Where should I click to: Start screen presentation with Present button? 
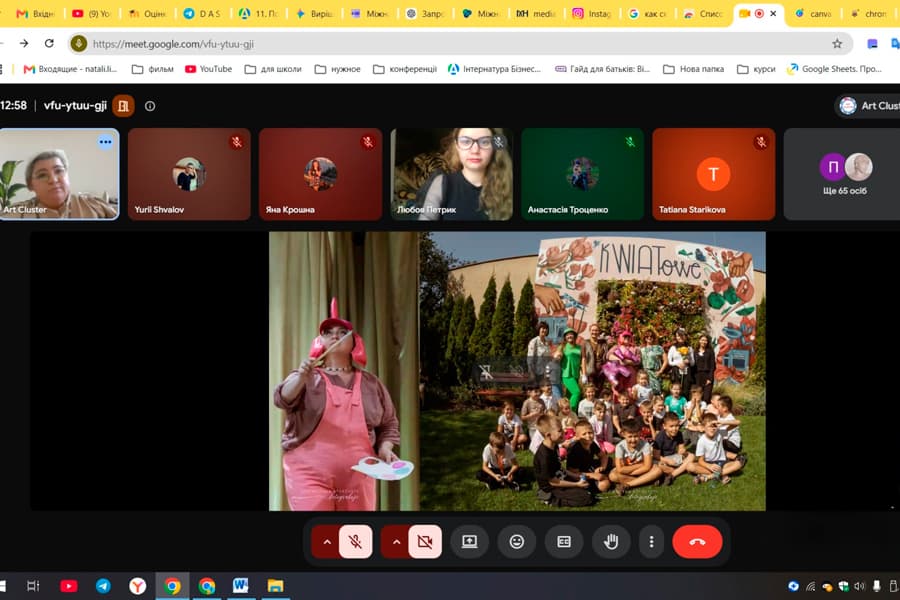click(x=470, y=541)
